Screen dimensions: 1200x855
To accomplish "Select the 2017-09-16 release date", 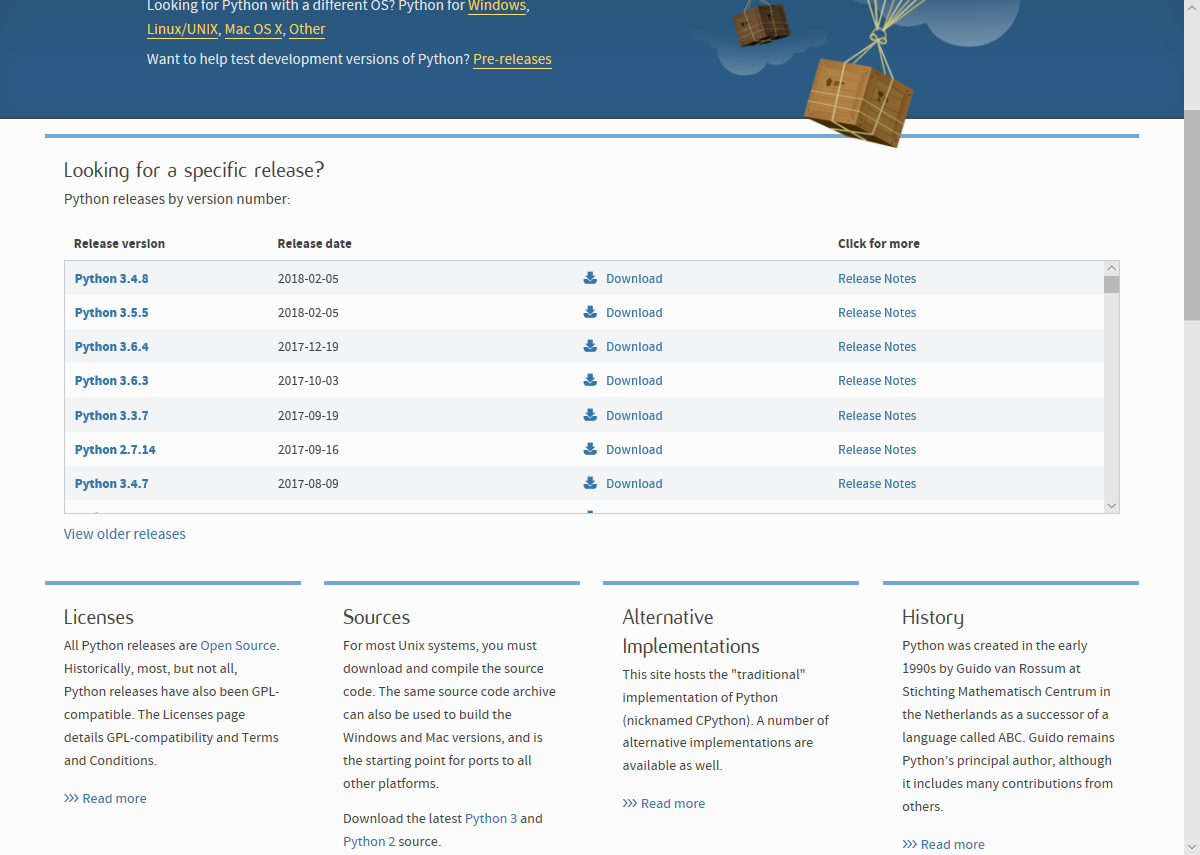I will (308, 450).
